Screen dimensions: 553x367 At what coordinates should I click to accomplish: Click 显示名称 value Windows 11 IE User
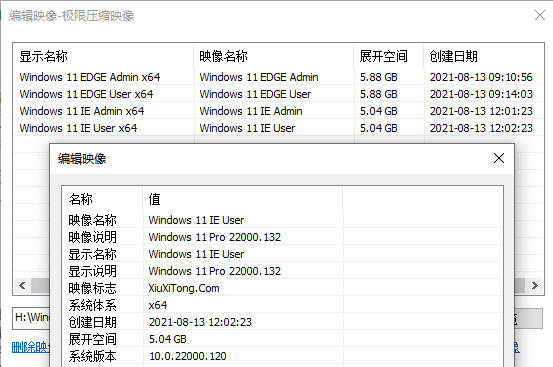tap(196, 254)
